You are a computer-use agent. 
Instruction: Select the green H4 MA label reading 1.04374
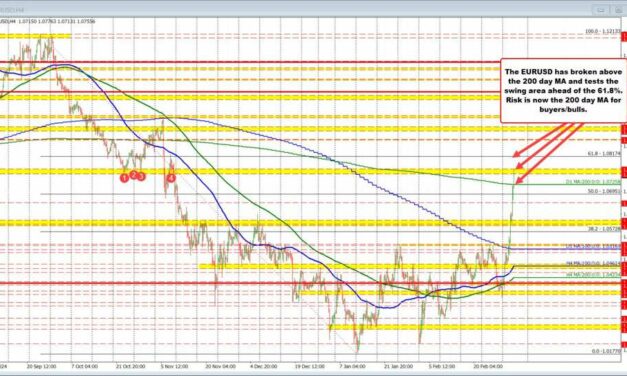point(593,275)
